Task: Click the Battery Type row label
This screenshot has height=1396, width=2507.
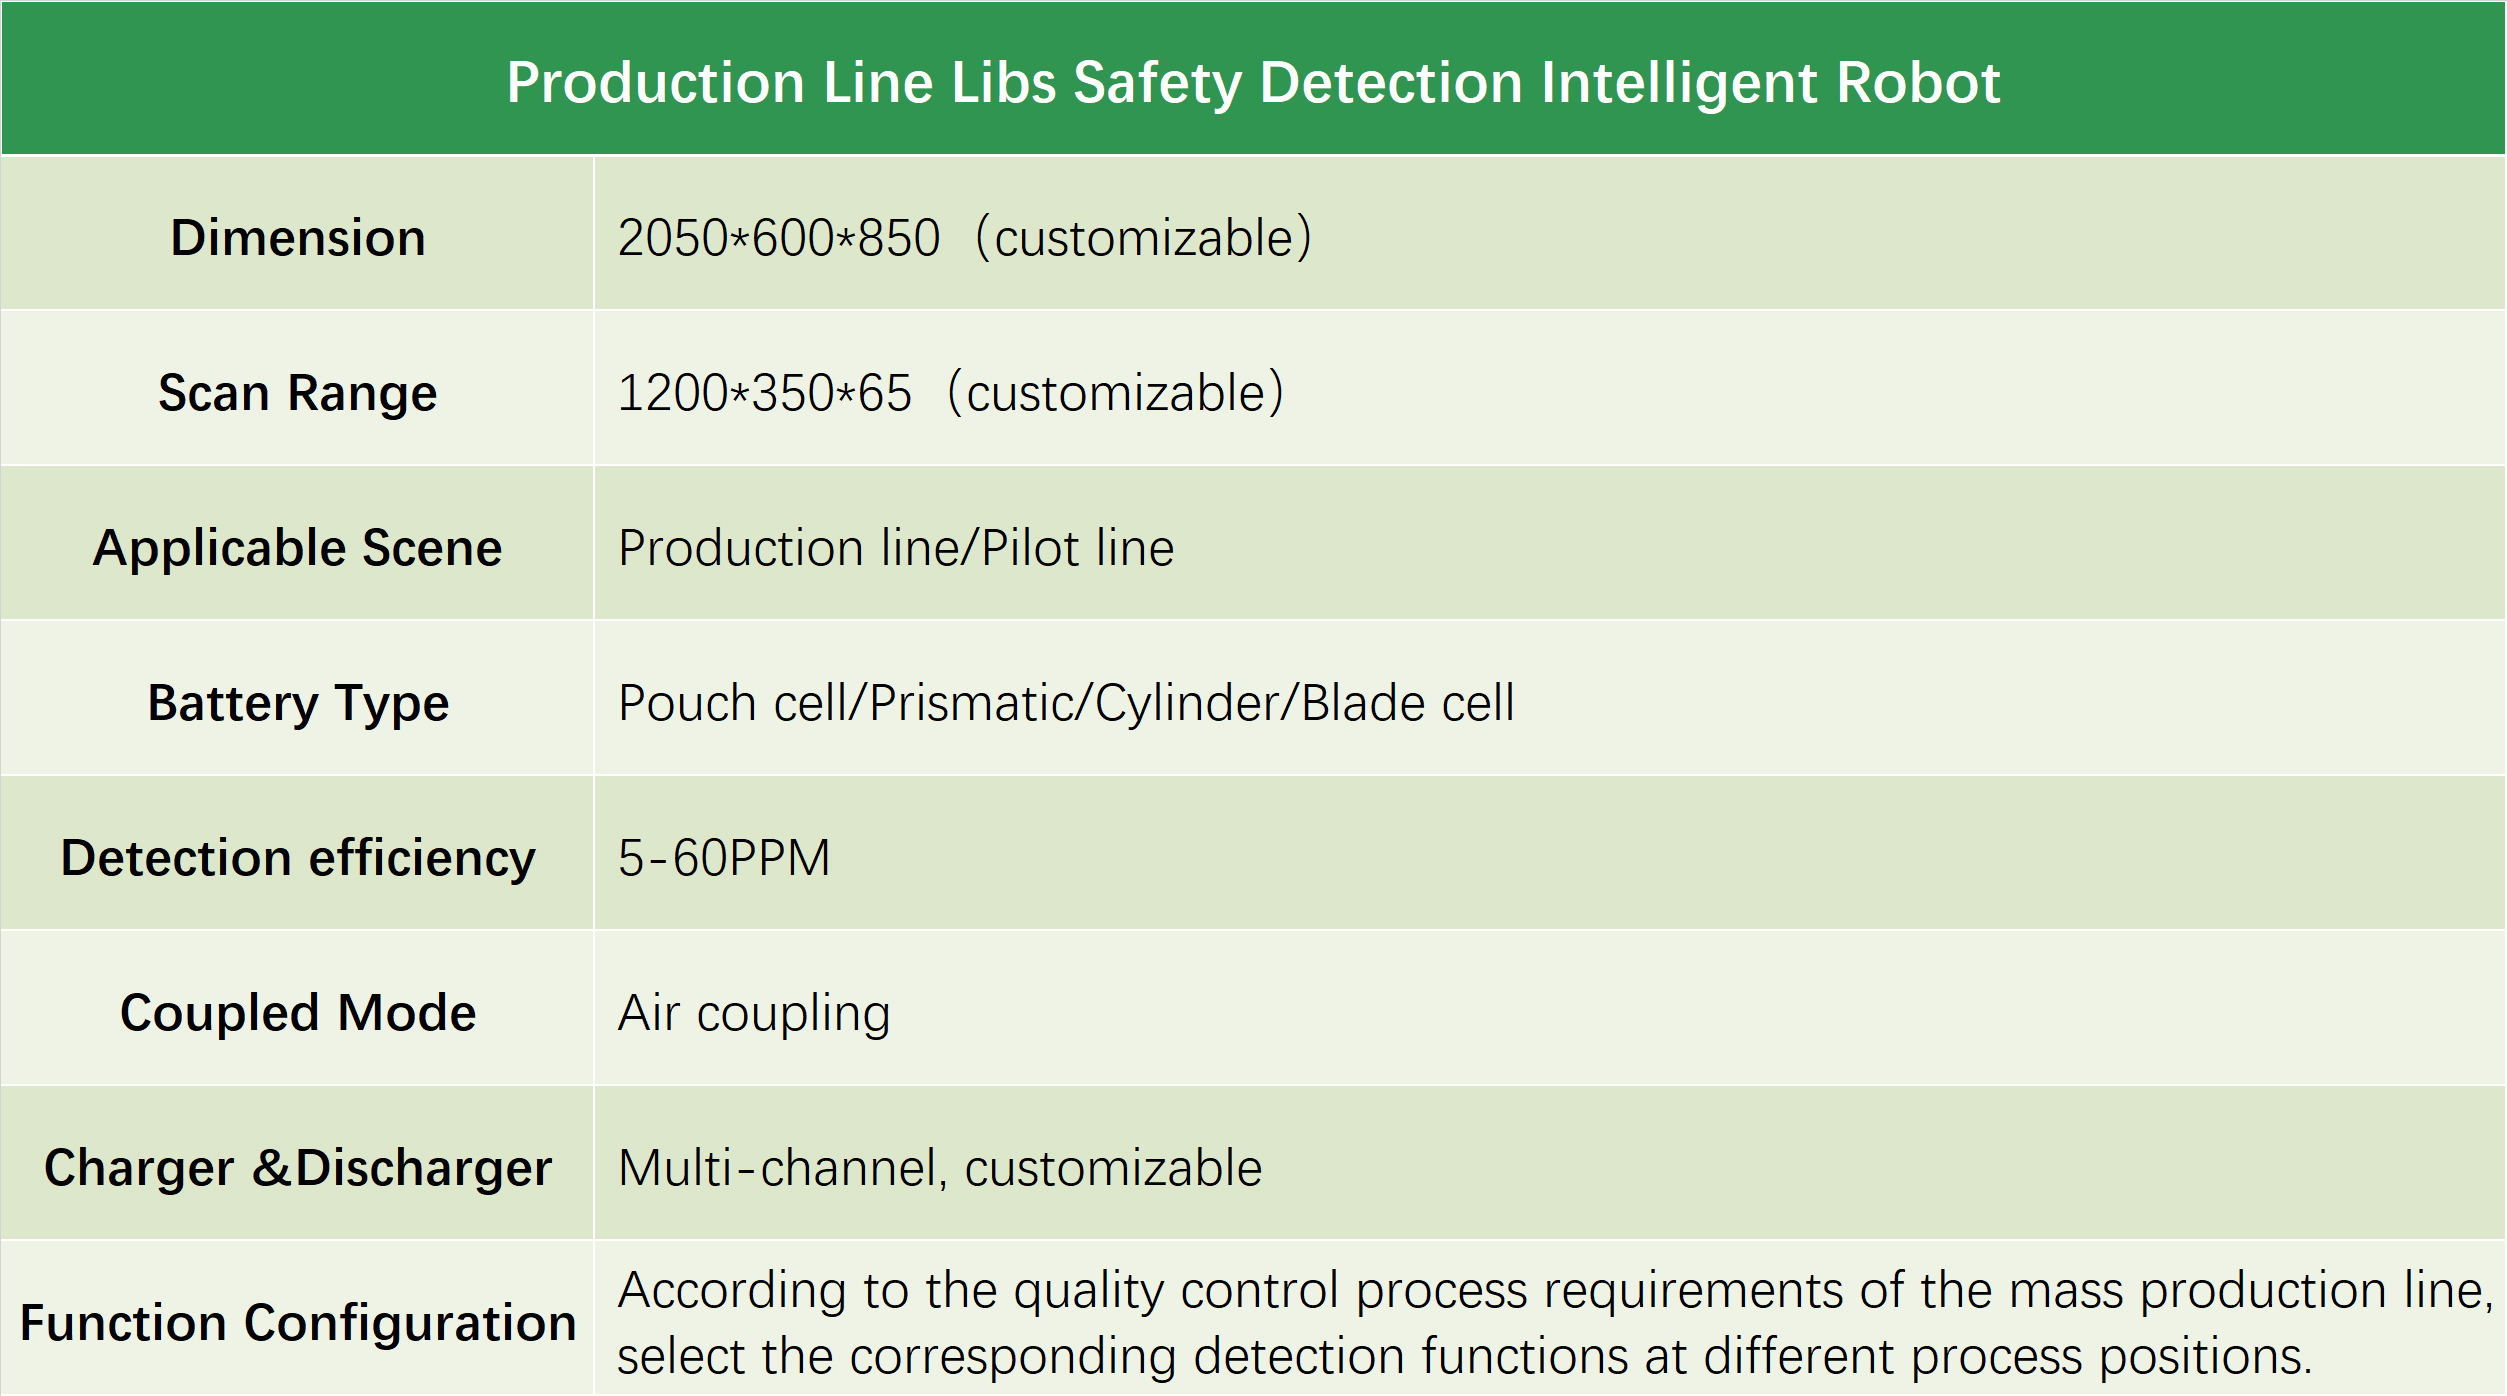Action: 298,703
